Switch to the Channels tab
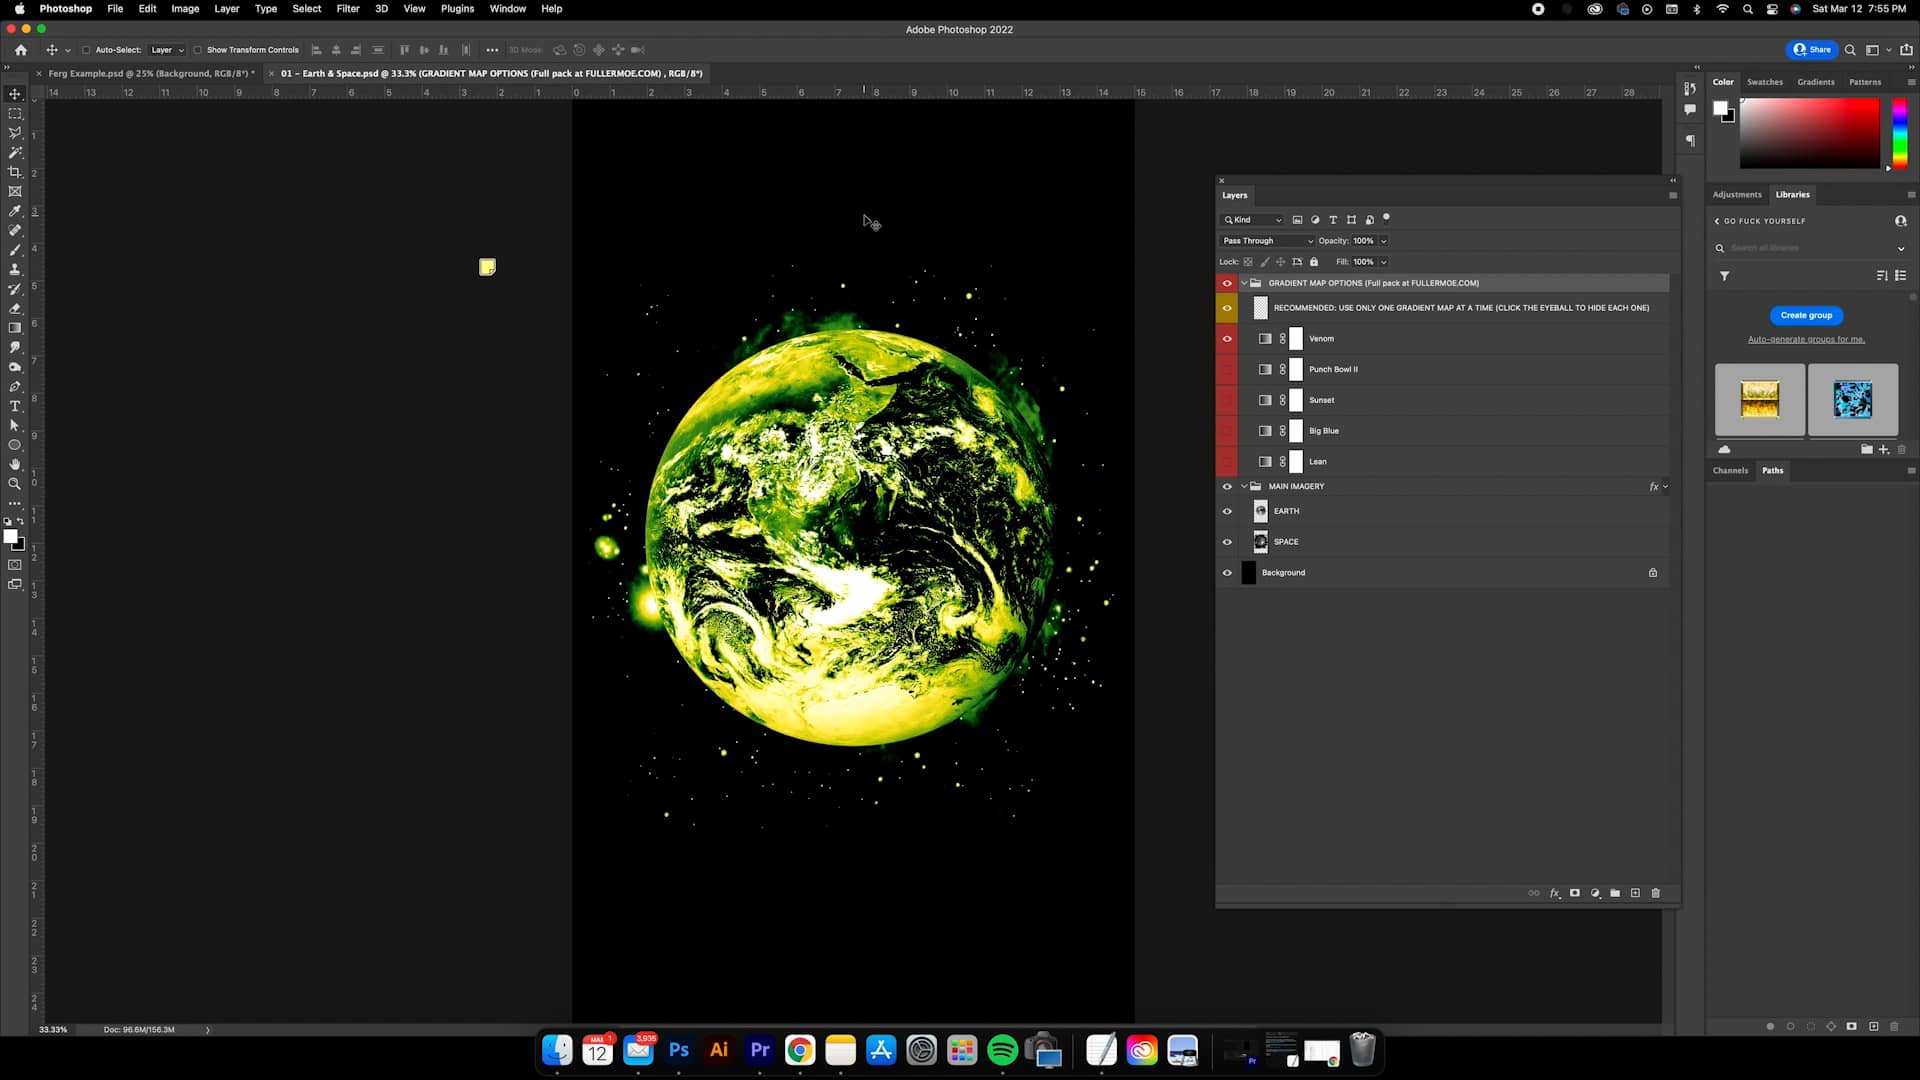This screenshot has height=1080, width=1920. click(1731, 470)
